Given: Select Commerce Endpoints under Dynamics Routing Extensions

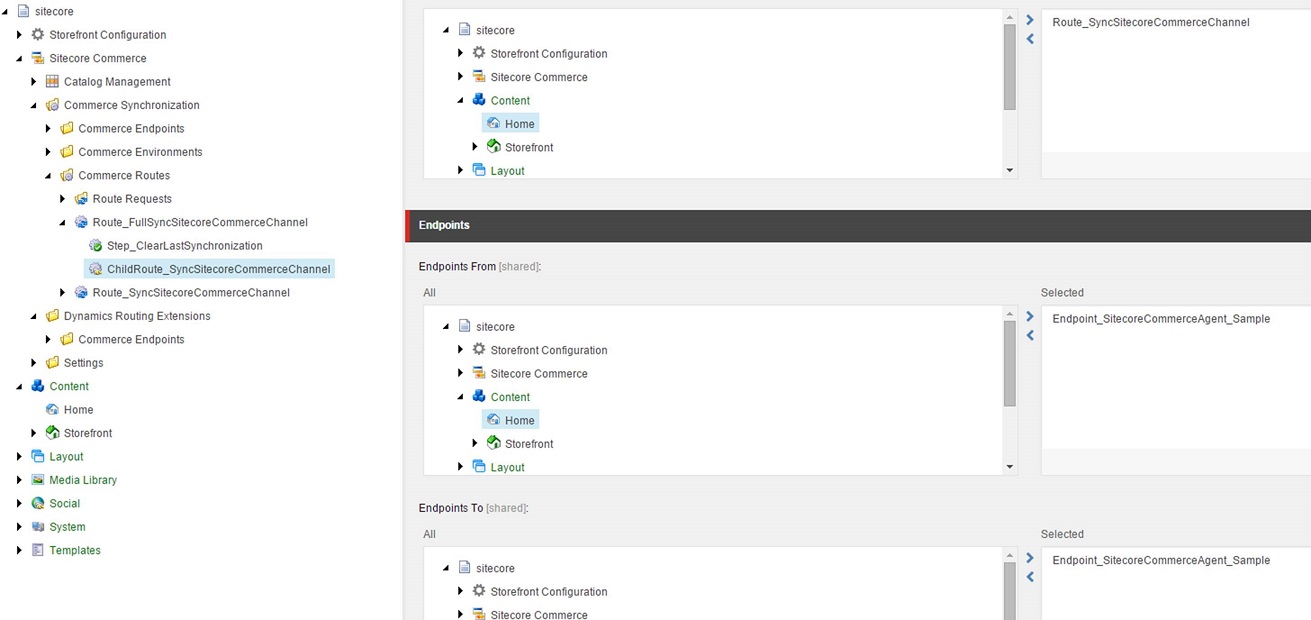Looking at the screenshot, I should pos(131,339).
